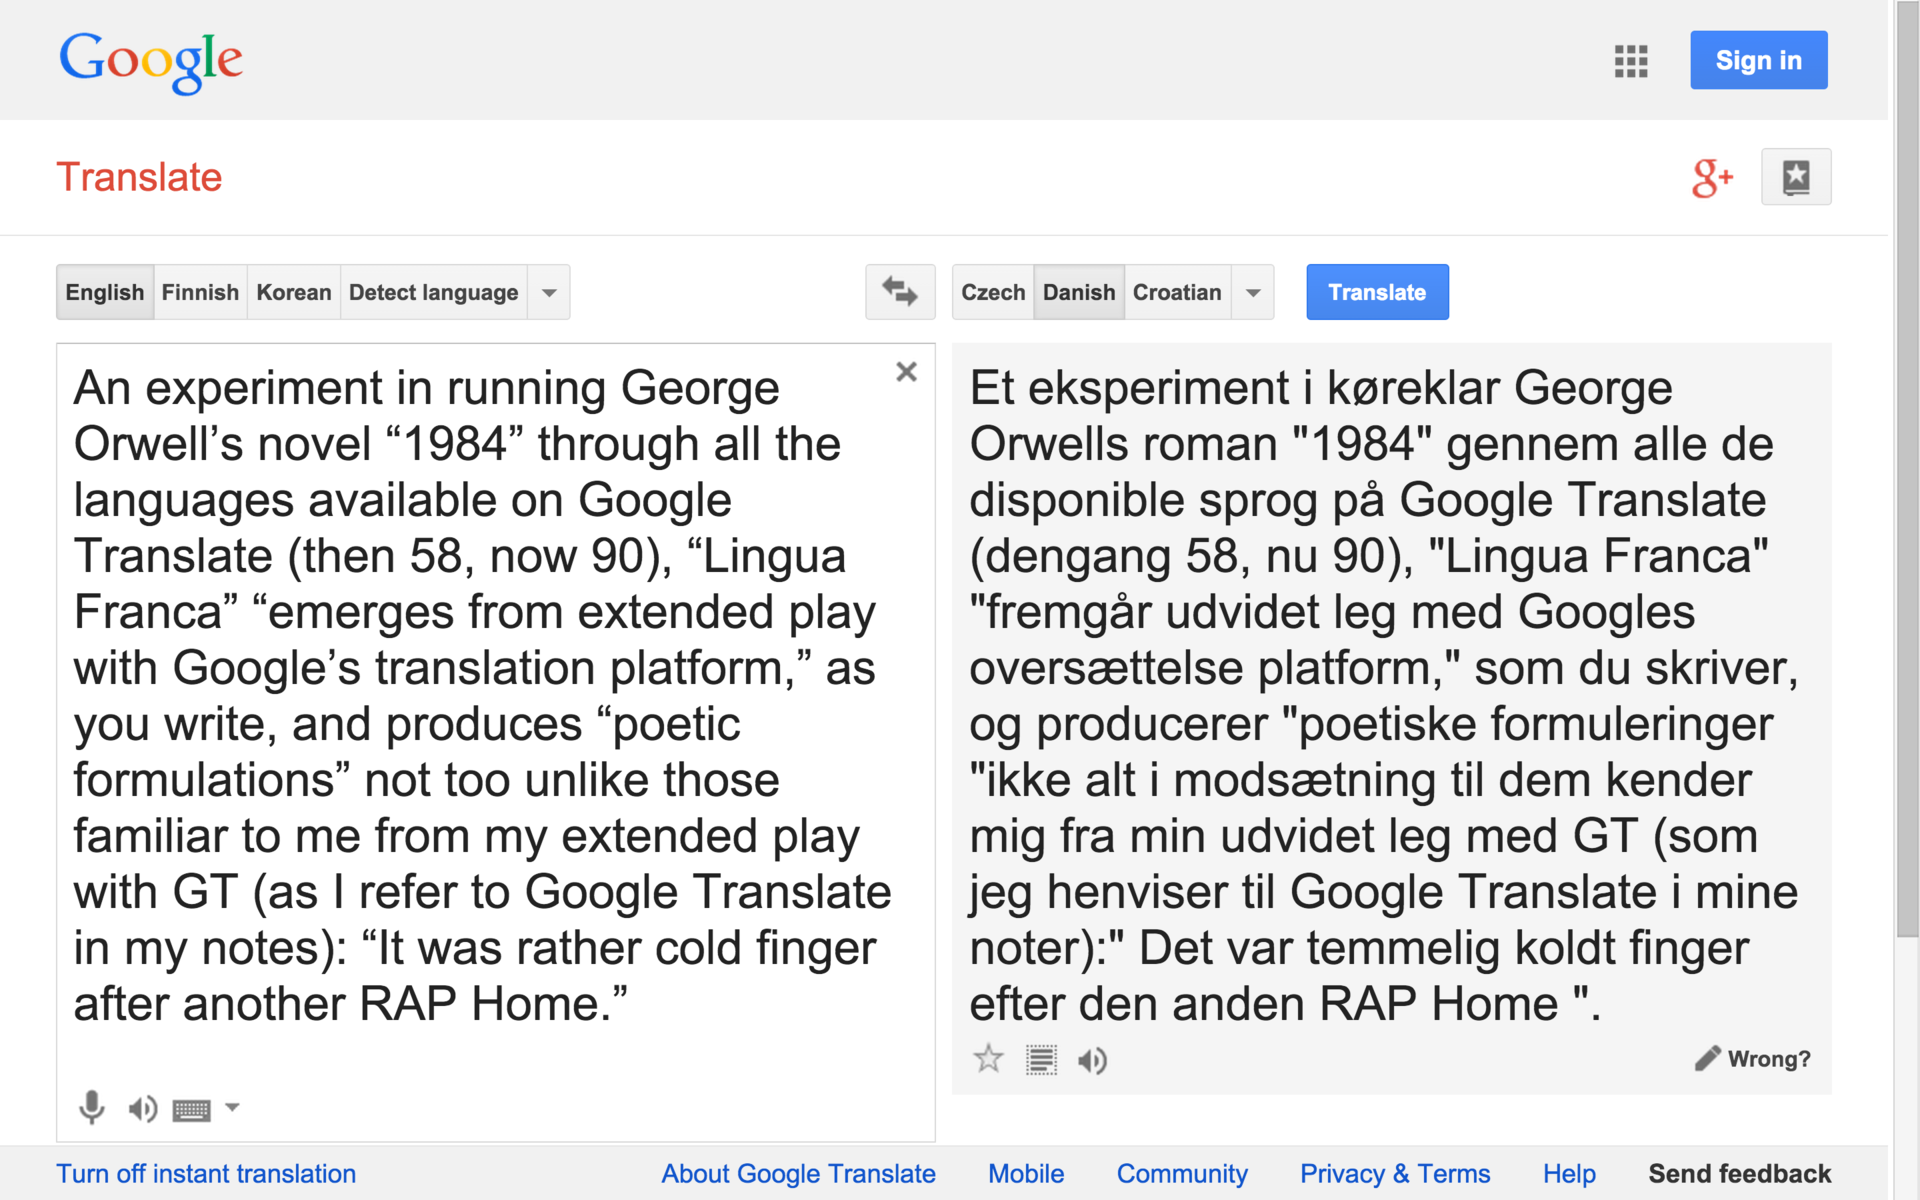Listen to translated text speaker icon
This screenshot has height=1200, width=1920.
pyautogui.click(x=1092, y=1060)
